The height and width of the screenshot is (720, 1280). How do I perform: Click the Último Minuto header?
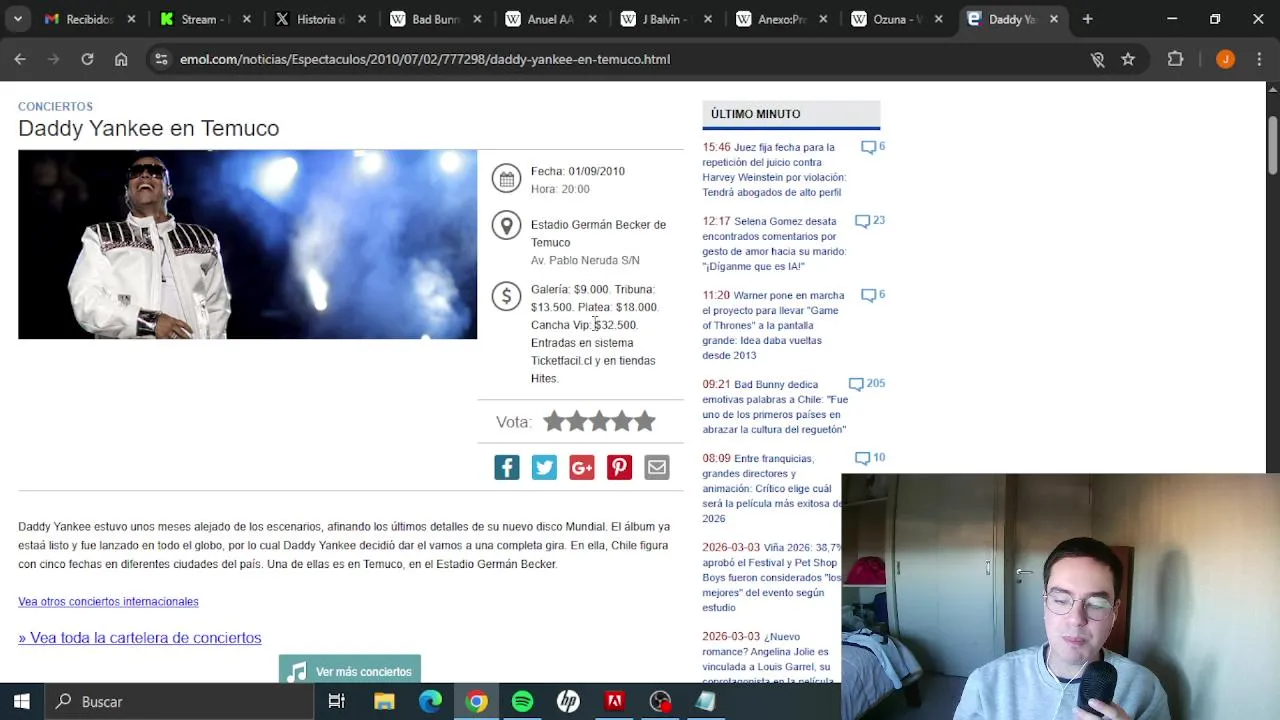click(x=791, y=114)
